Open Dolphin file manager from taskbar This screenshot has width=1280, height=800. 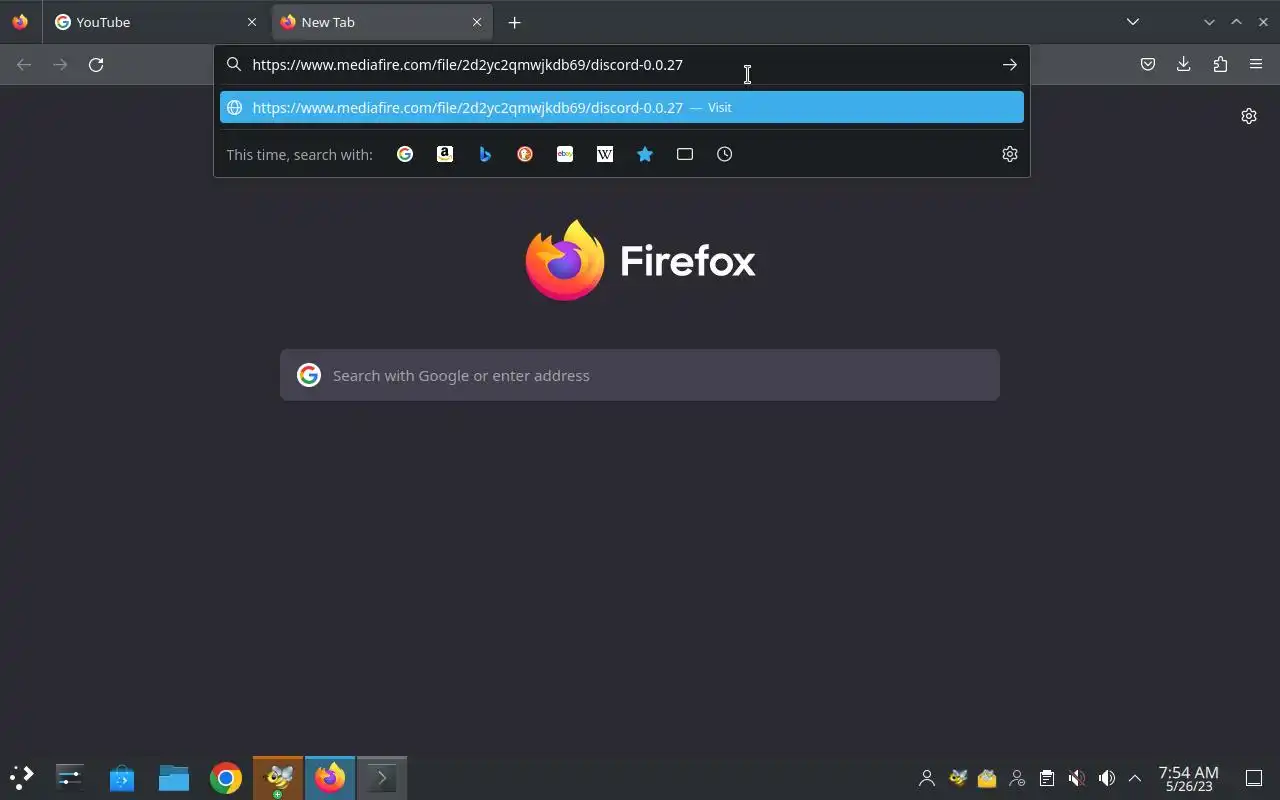pos(174,777)
